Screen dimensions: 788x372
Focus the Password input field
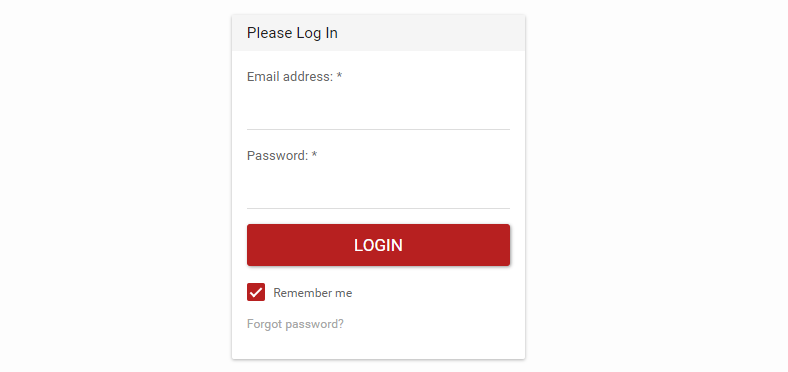tap(378, 191)
